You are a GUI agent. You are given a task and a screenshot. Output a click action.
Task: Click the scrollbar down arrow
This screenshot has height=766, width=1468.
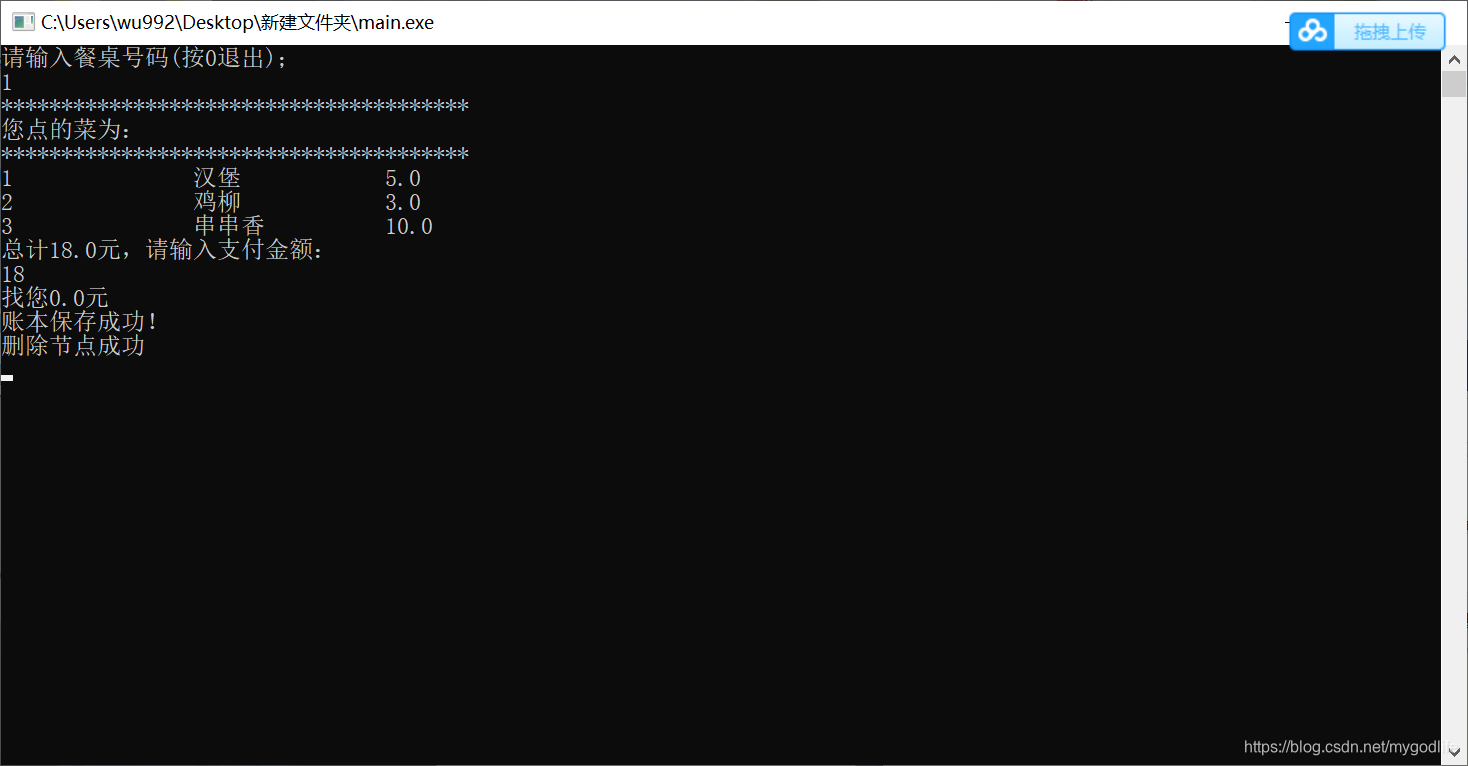coord(1454,753)
